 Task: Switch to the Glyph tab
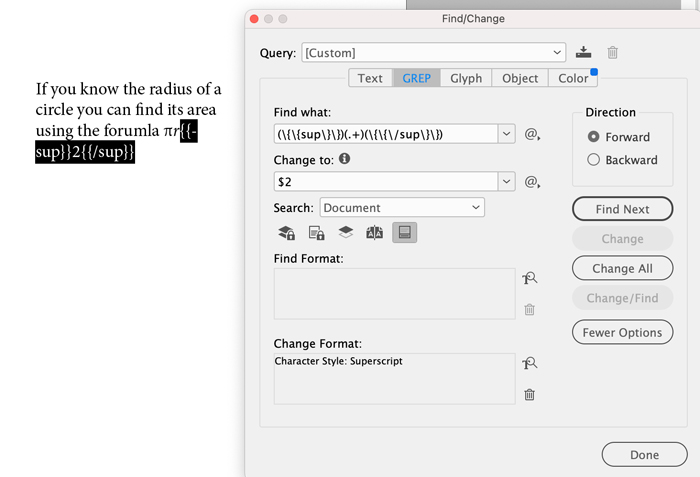[466, 78]
